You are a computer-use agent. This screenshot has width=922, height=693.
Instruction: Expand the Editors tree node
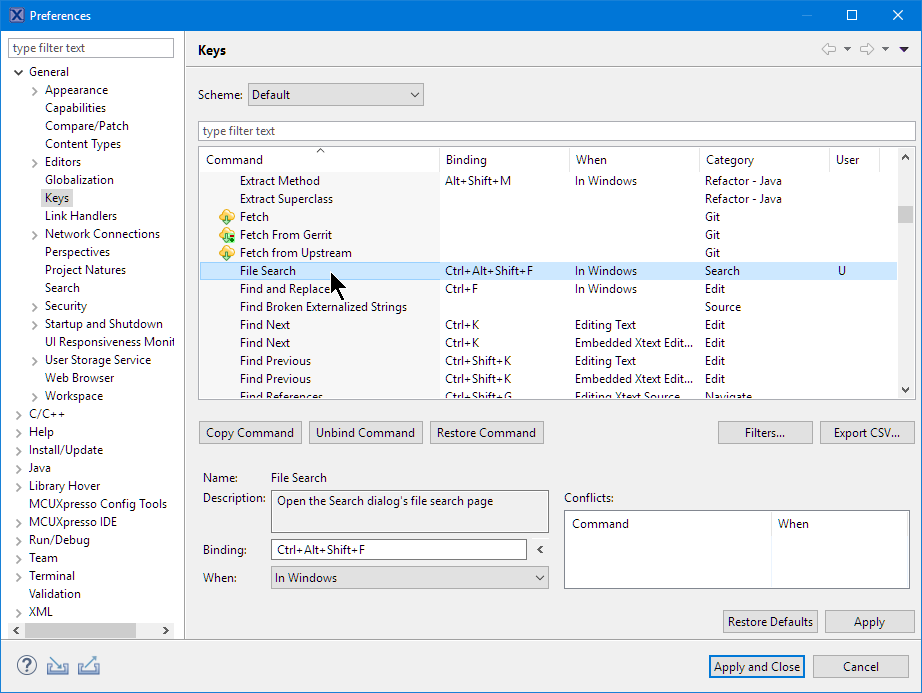click(34, 163)
